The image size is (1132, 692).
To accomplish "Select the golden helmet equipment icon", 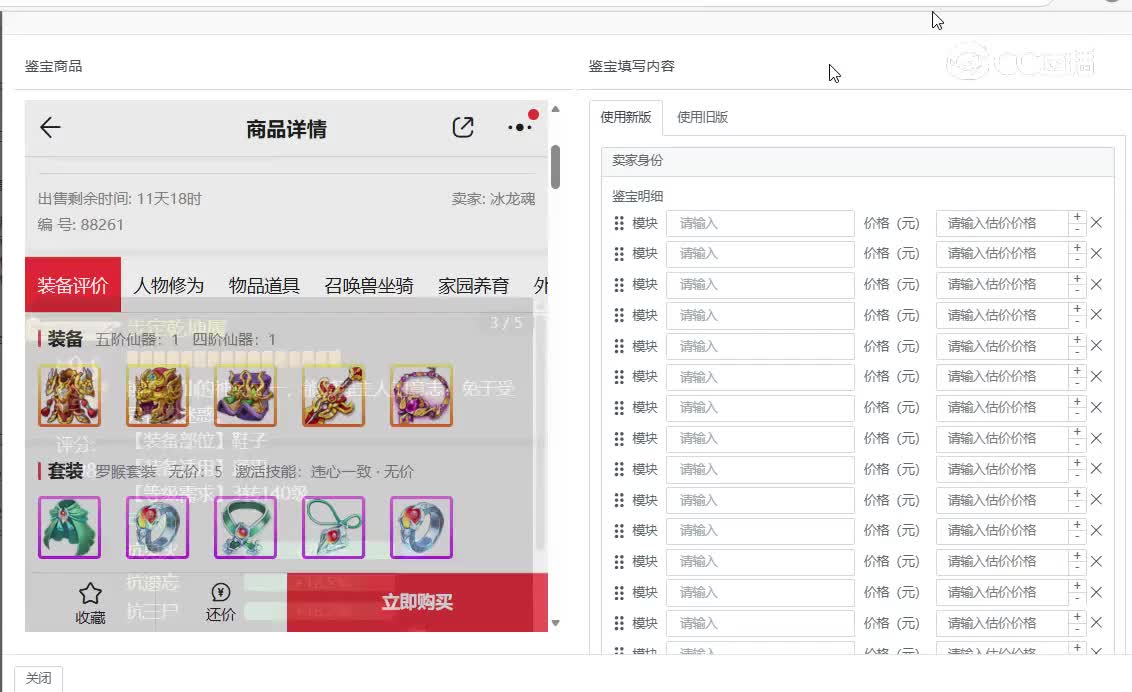I will click(157, 395).
